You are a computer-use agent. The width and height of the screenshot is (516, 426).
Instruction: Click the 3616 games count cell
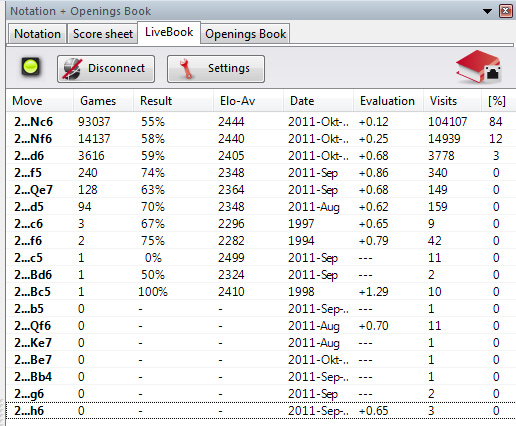[91, 156]
